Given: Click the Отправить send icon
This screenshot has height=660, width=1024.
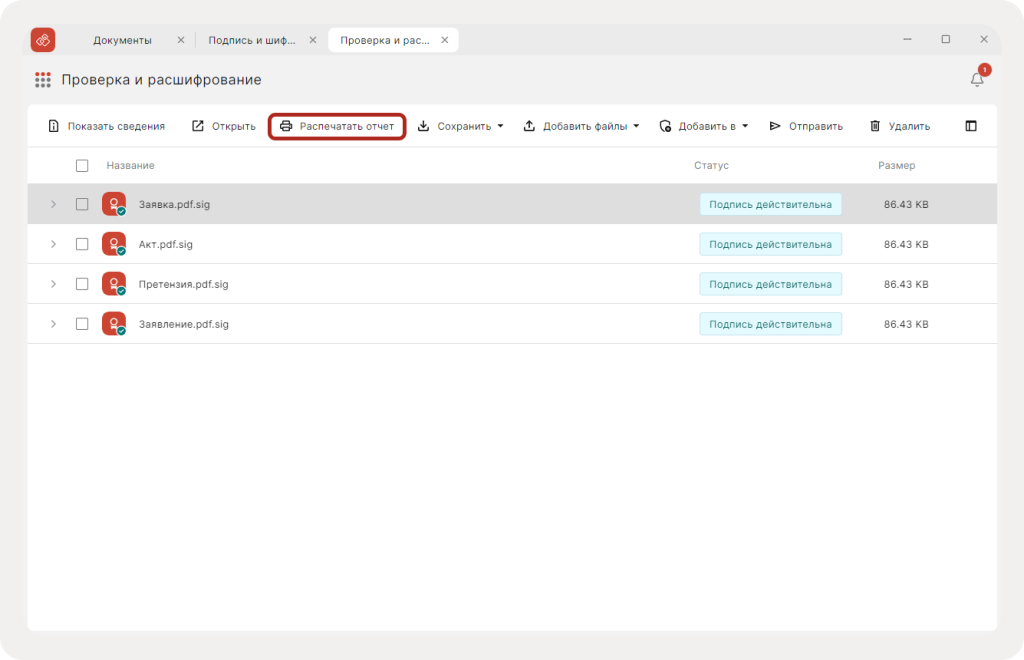Looking at the screenshot, I should [x=775, y=126].
